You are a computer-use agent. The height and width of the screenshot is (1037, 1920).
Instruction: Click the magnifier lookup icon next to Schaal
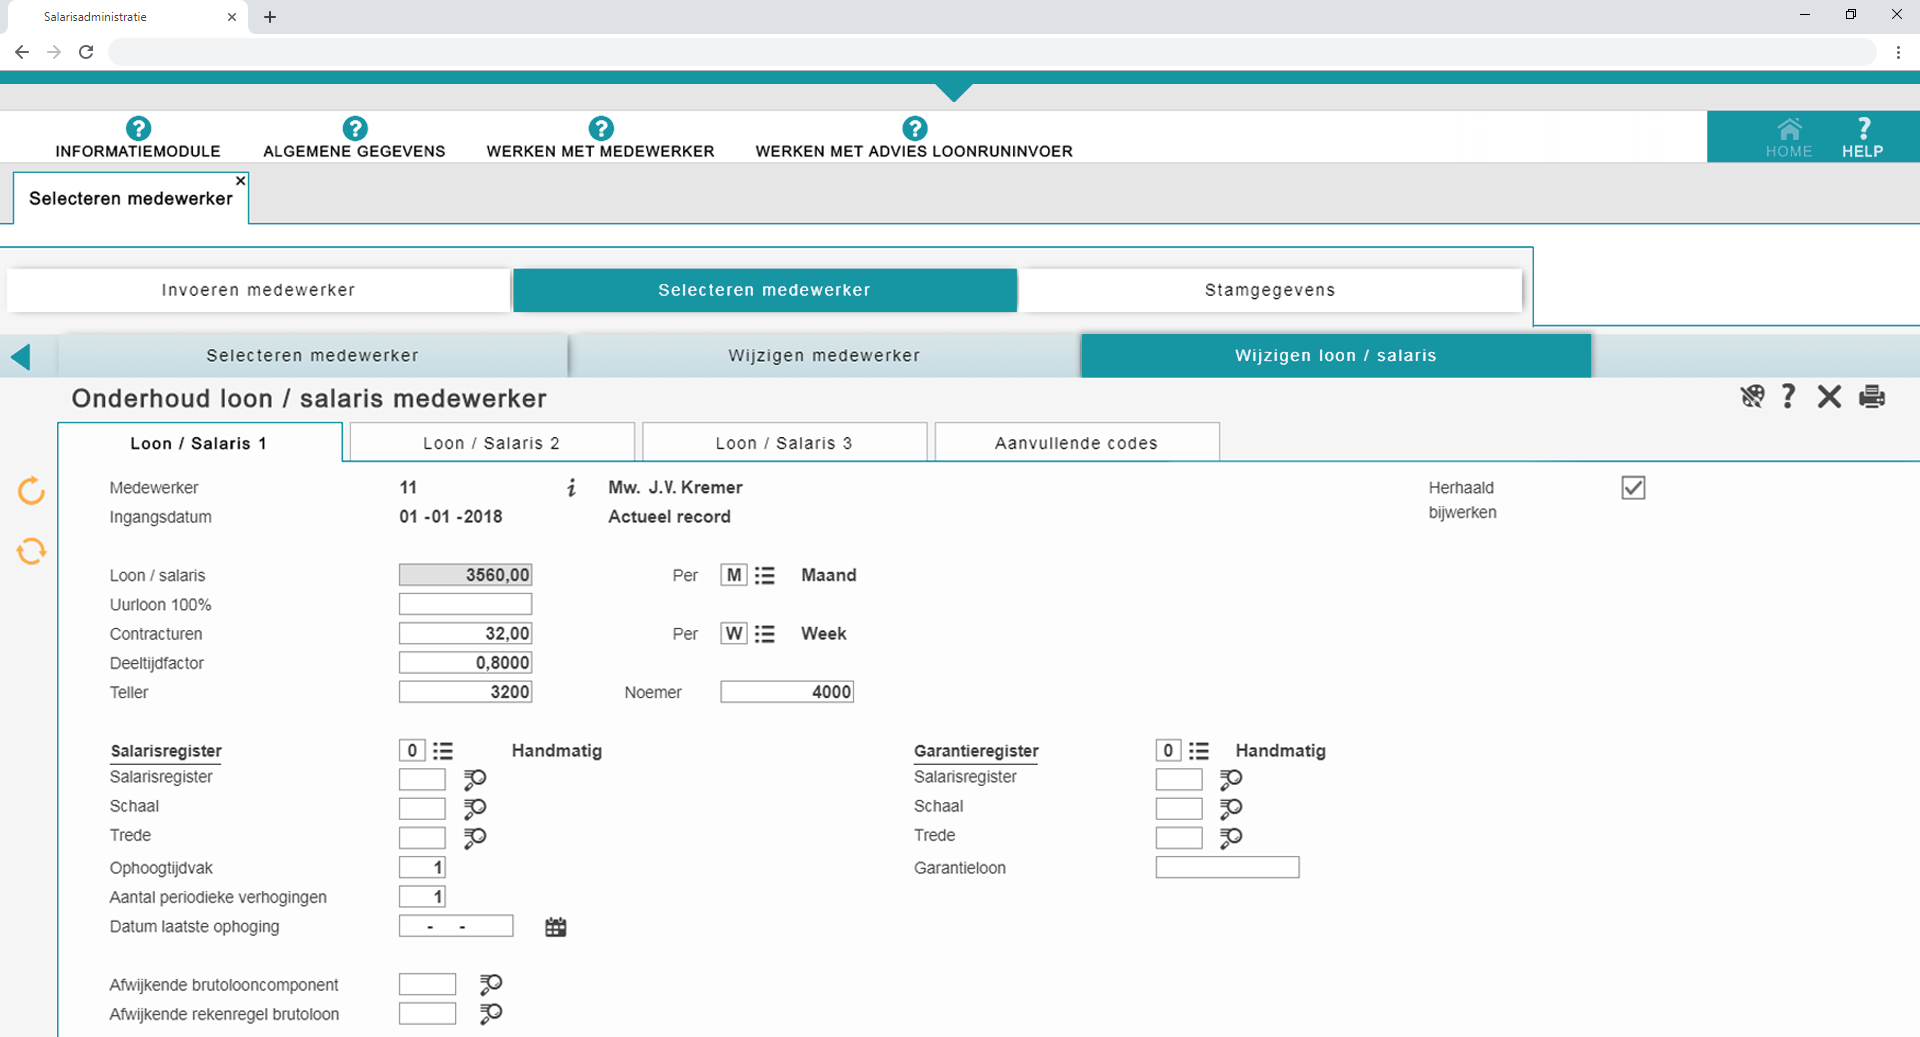(x=475, y=808)
